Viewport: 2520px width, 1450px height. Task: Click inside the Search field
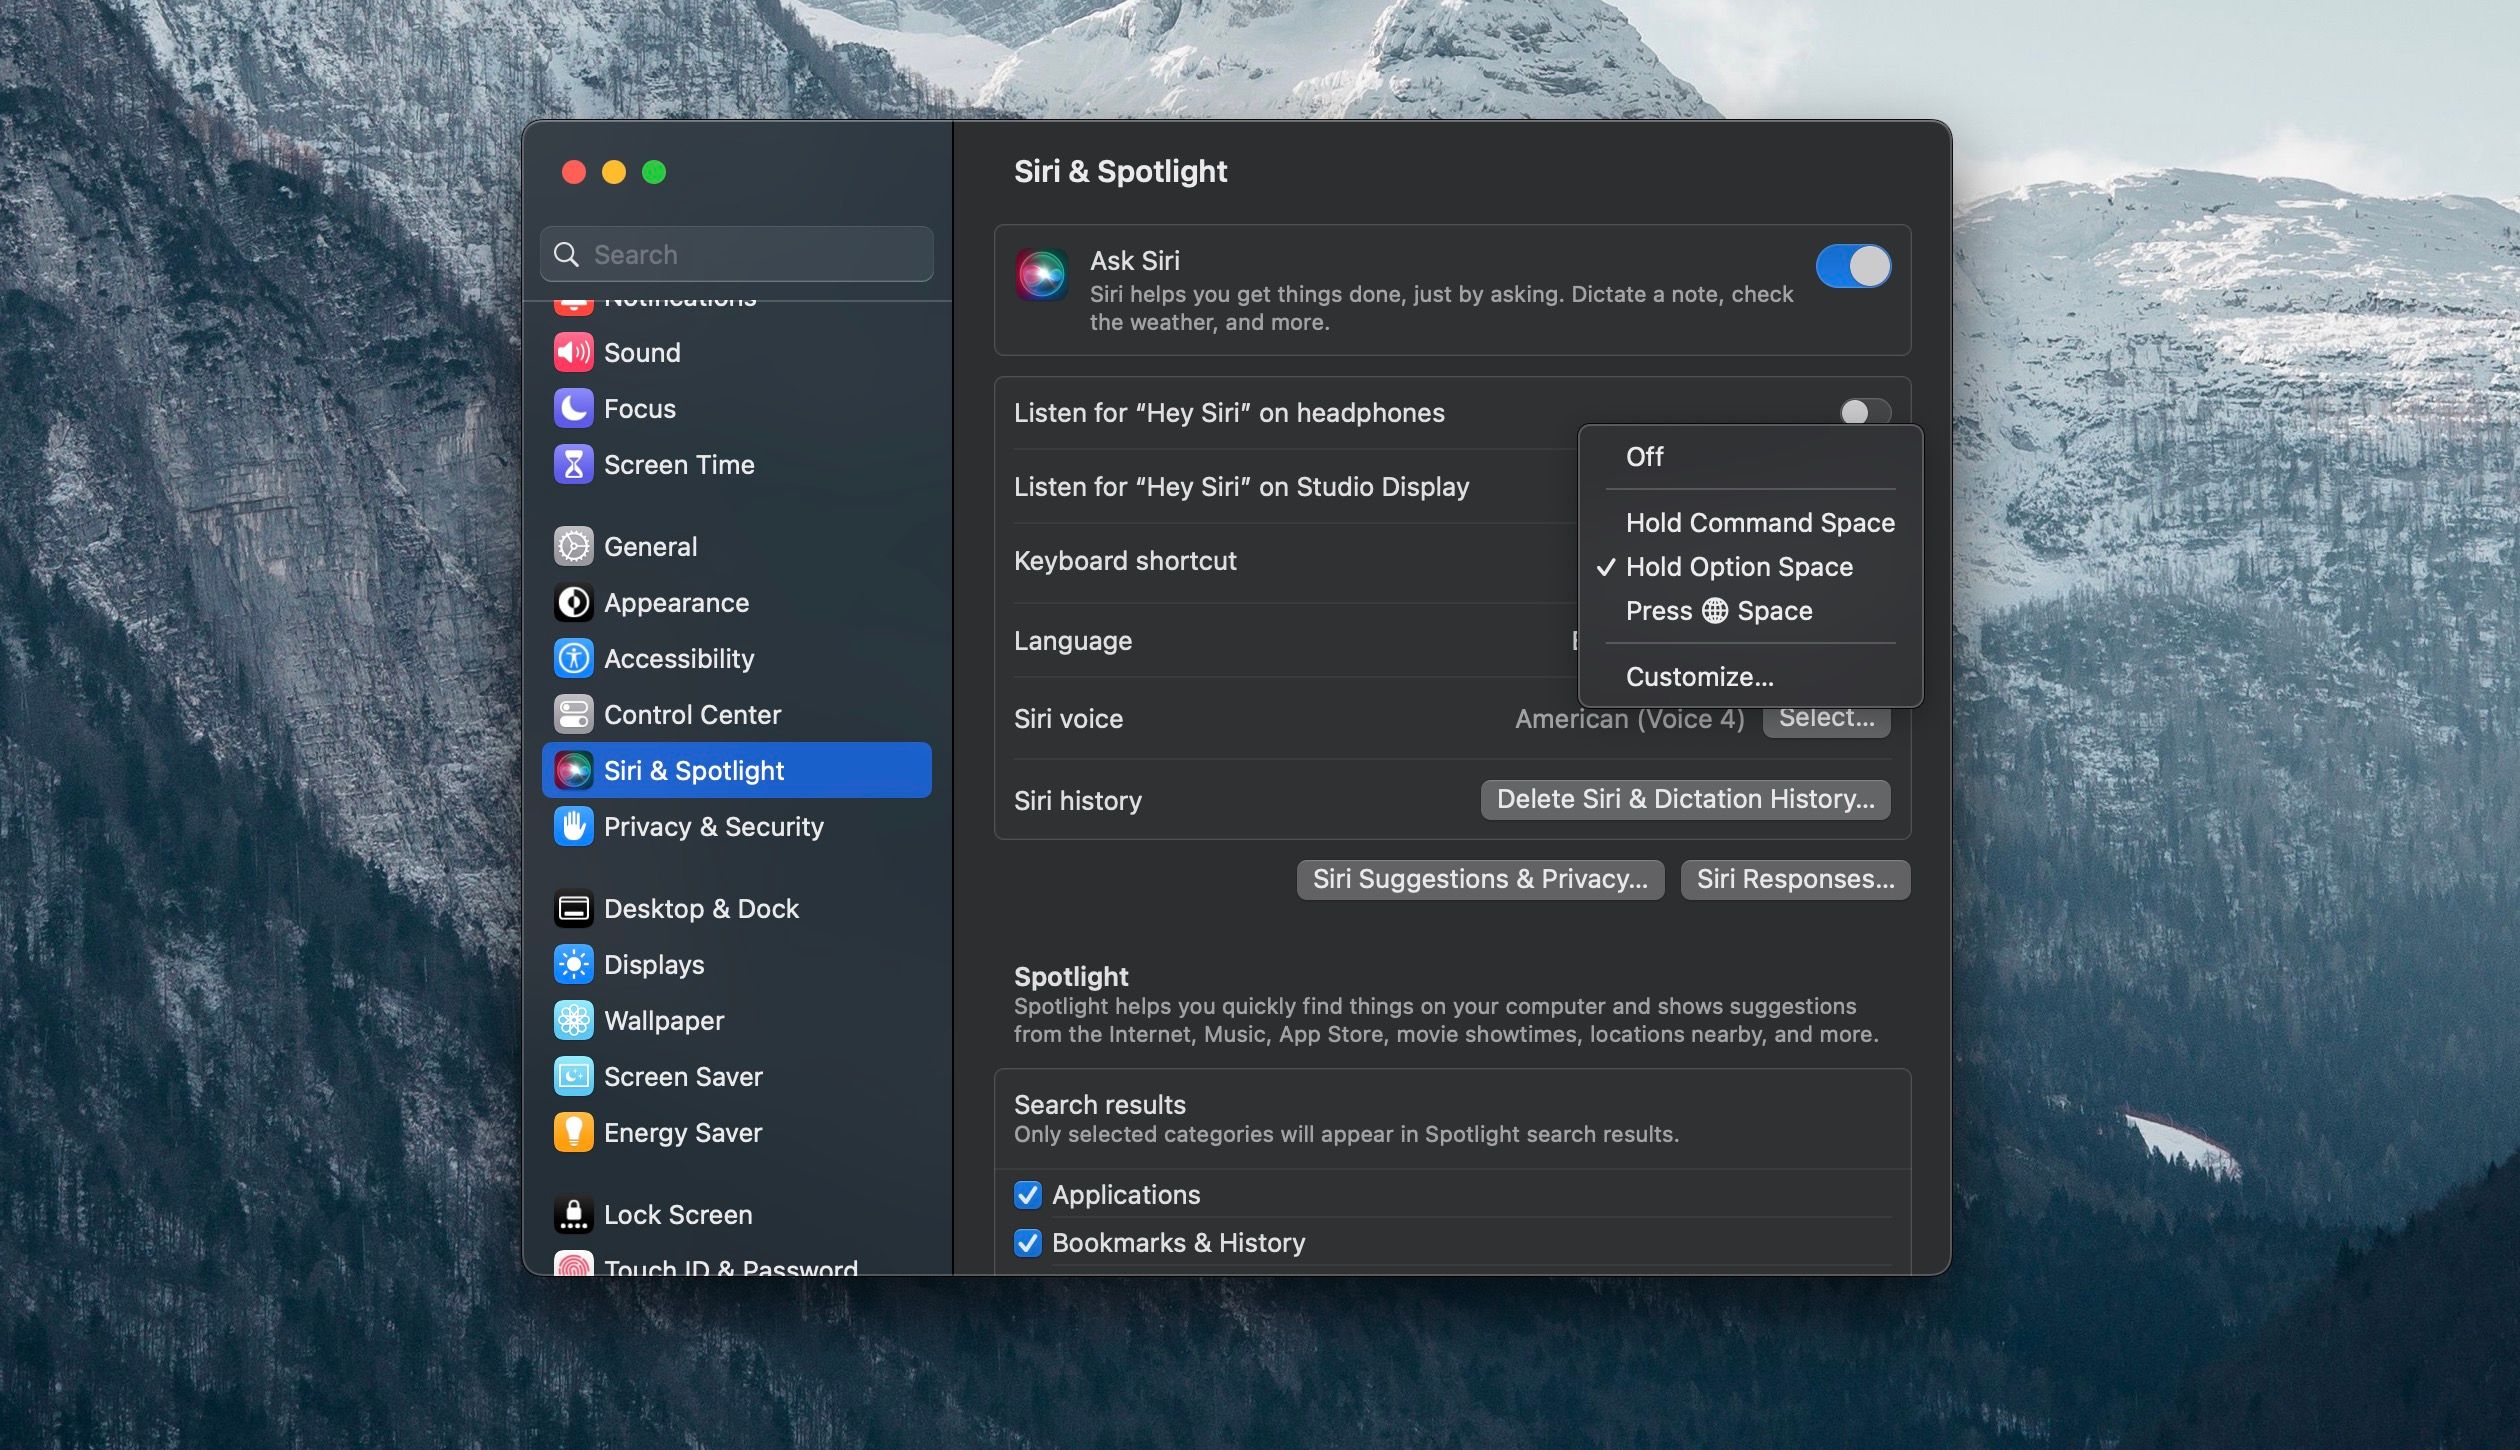pos(736,254)
